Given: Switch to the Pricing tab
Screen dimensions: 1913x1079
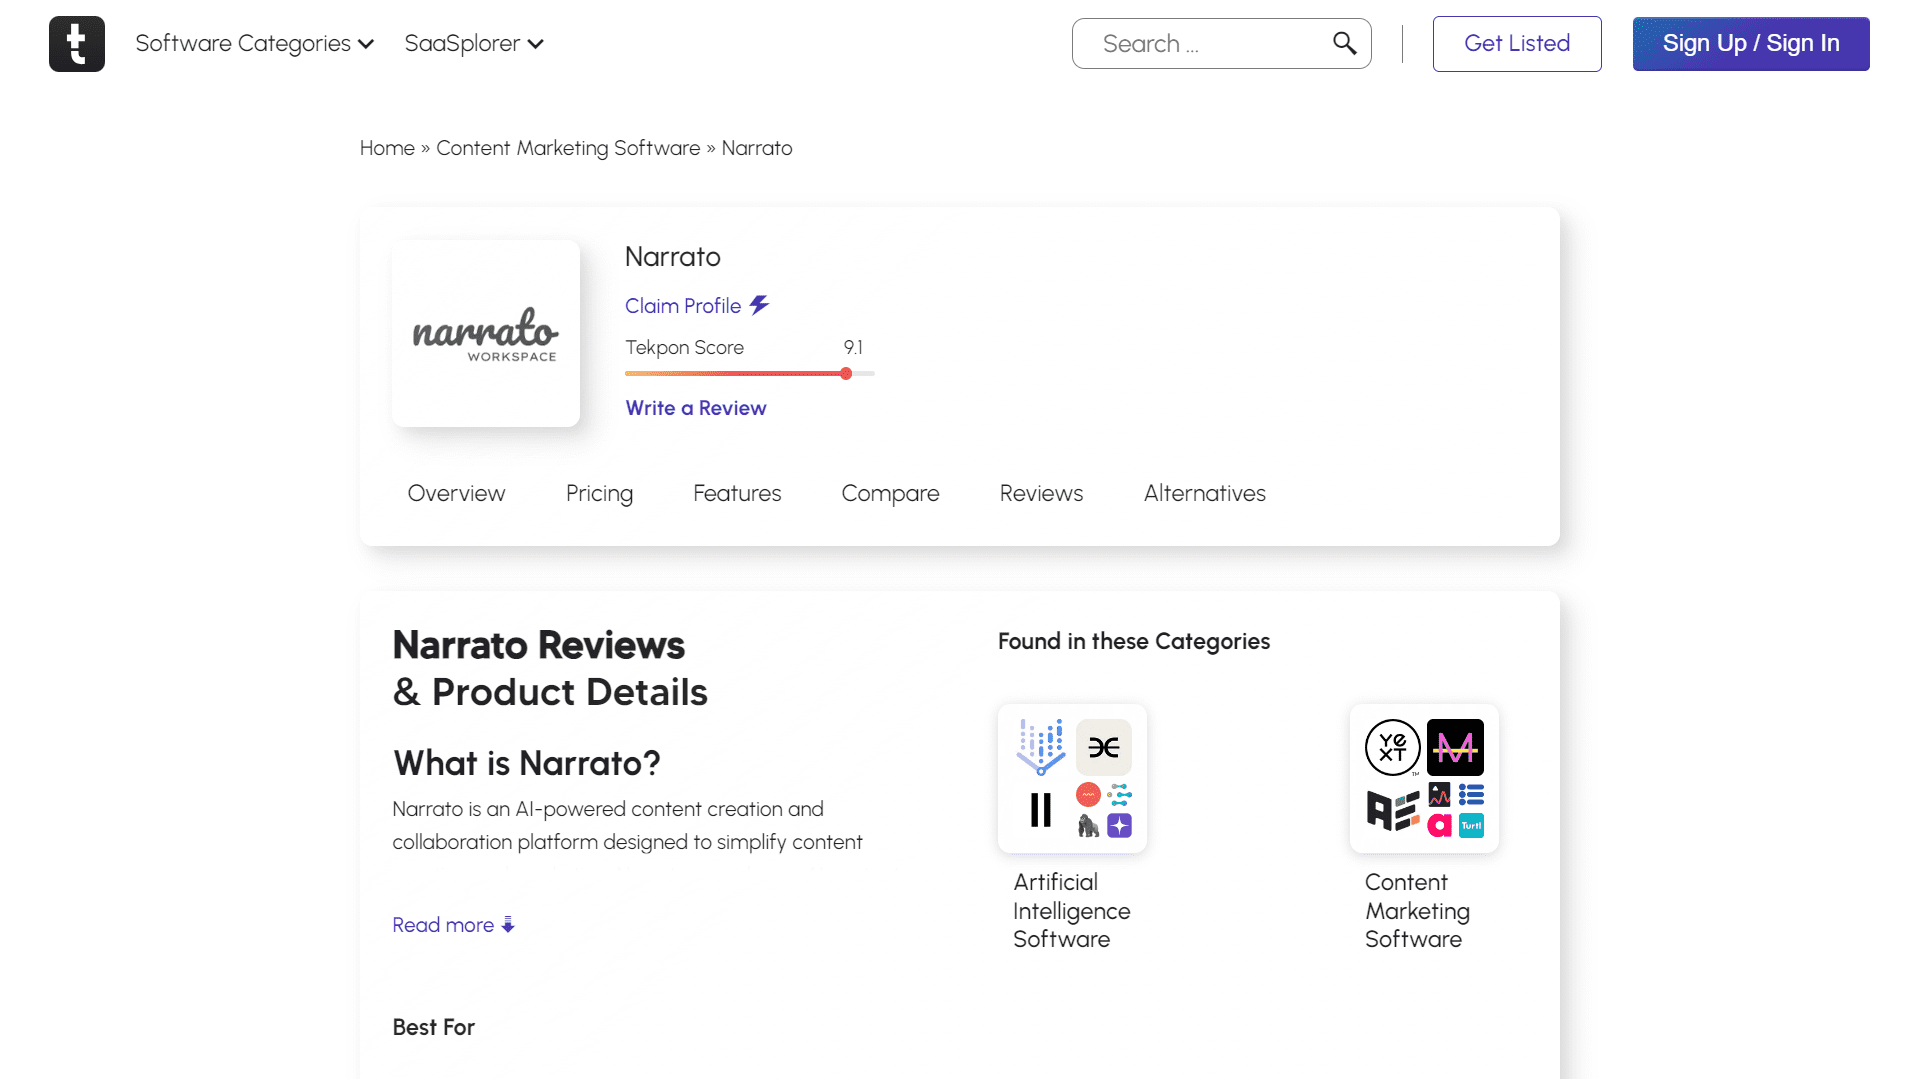Looking at the screenshot, I should point(599,493).
